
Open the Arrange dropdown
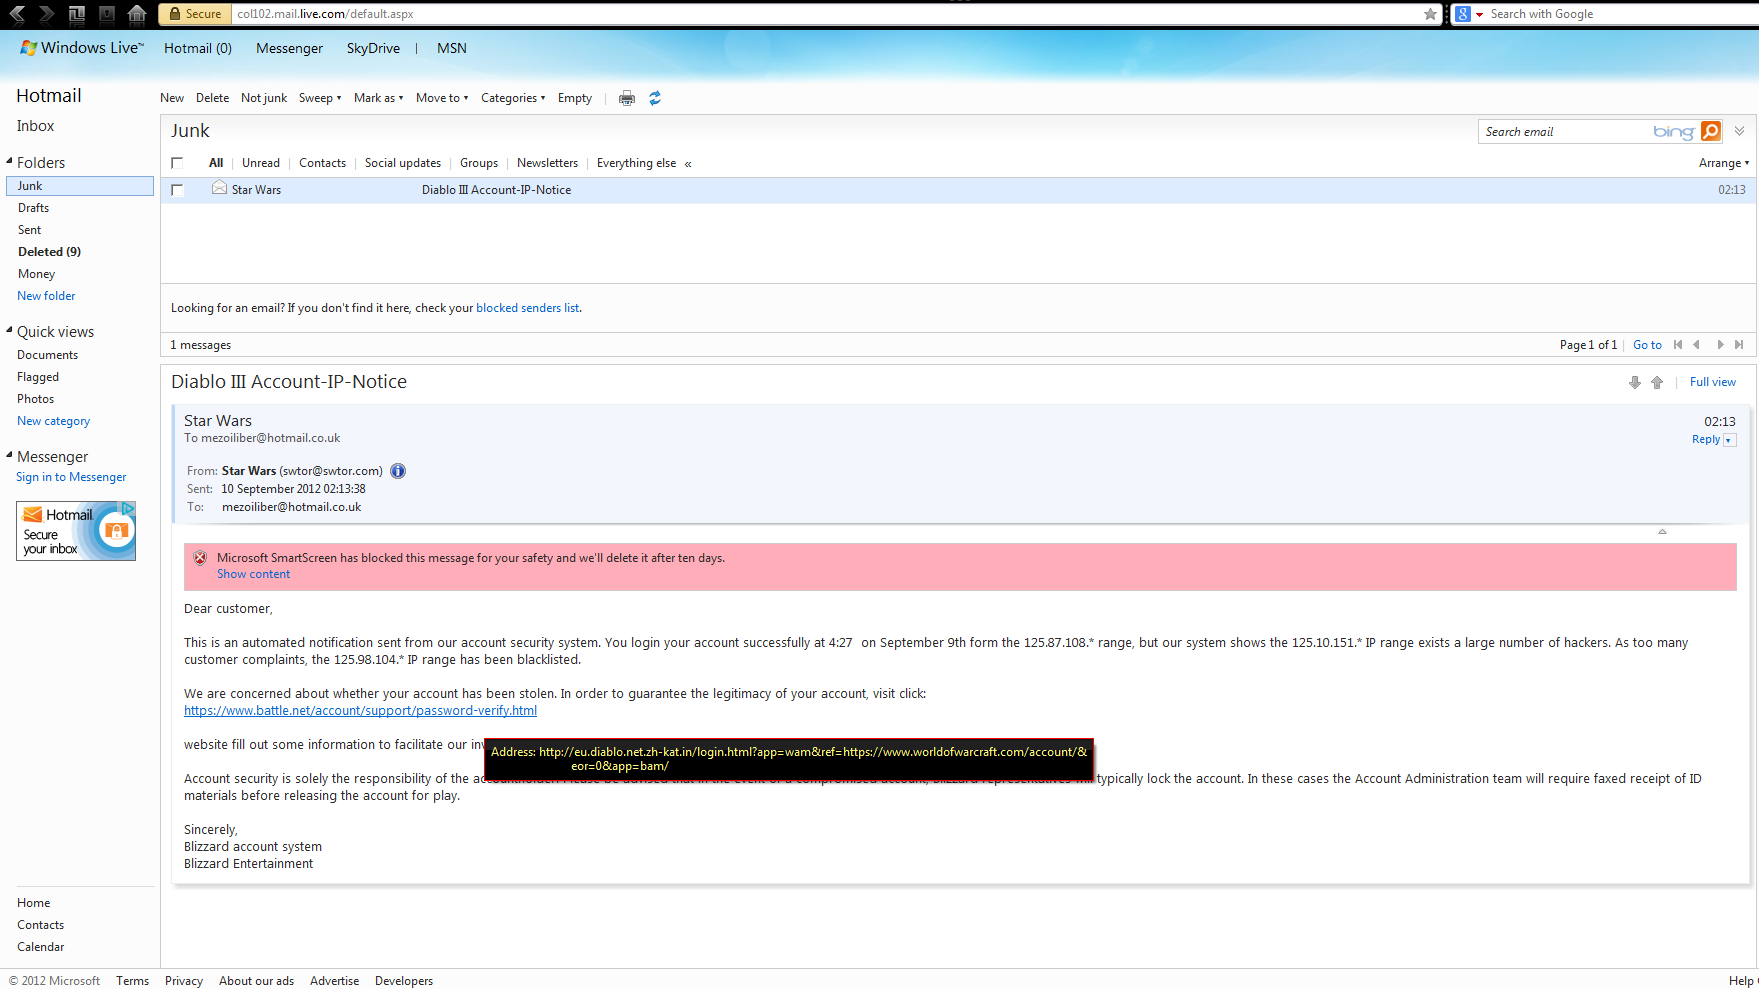[x=1724, y=163]
